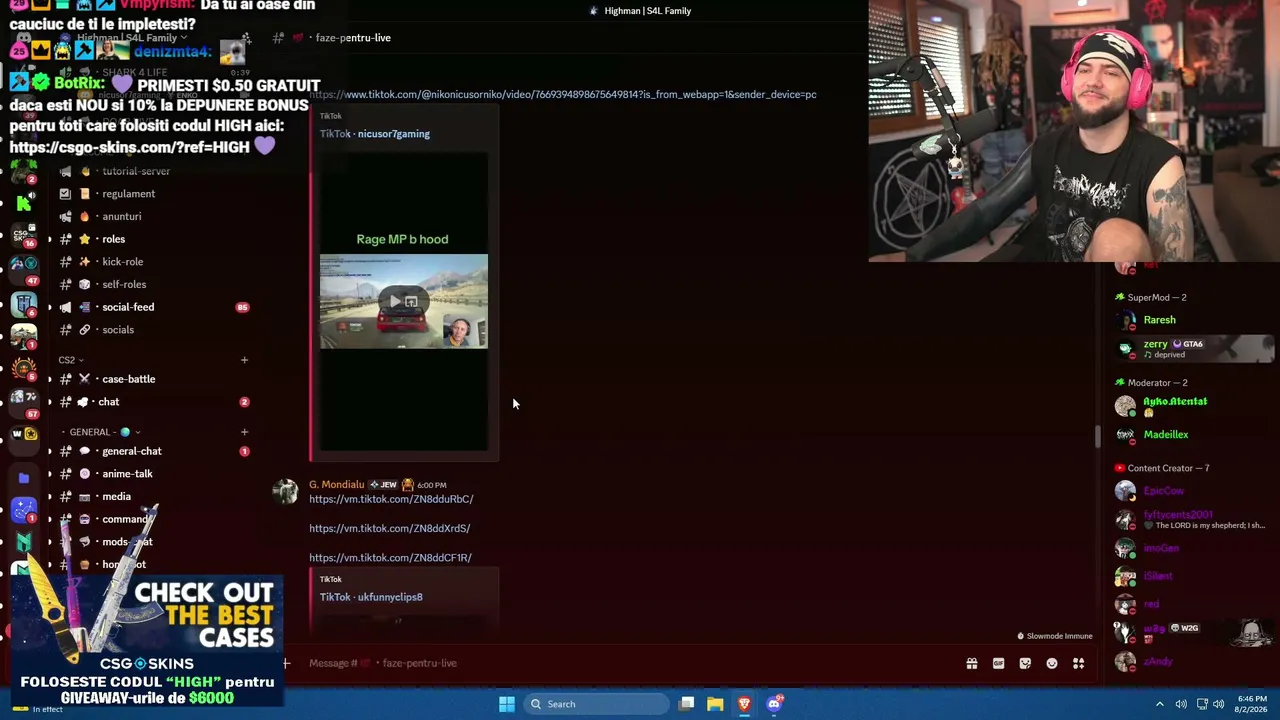Click G. Mondialu's avatar

coord(286,491)
